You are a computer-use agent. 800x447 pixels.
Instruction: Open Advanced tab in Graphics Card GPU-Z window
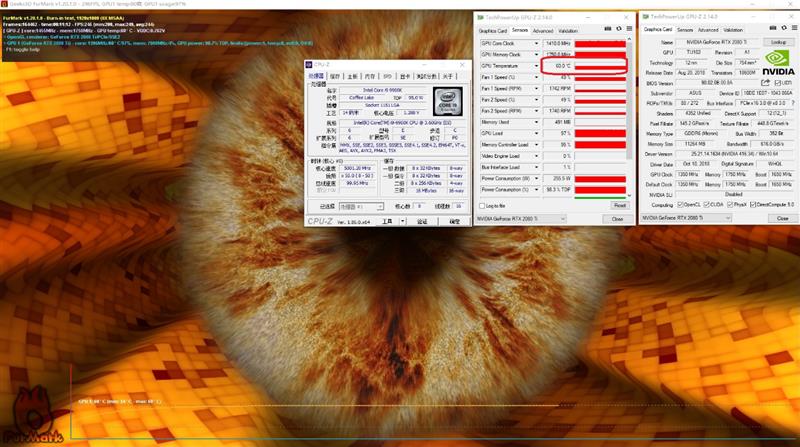pos(708,30)
